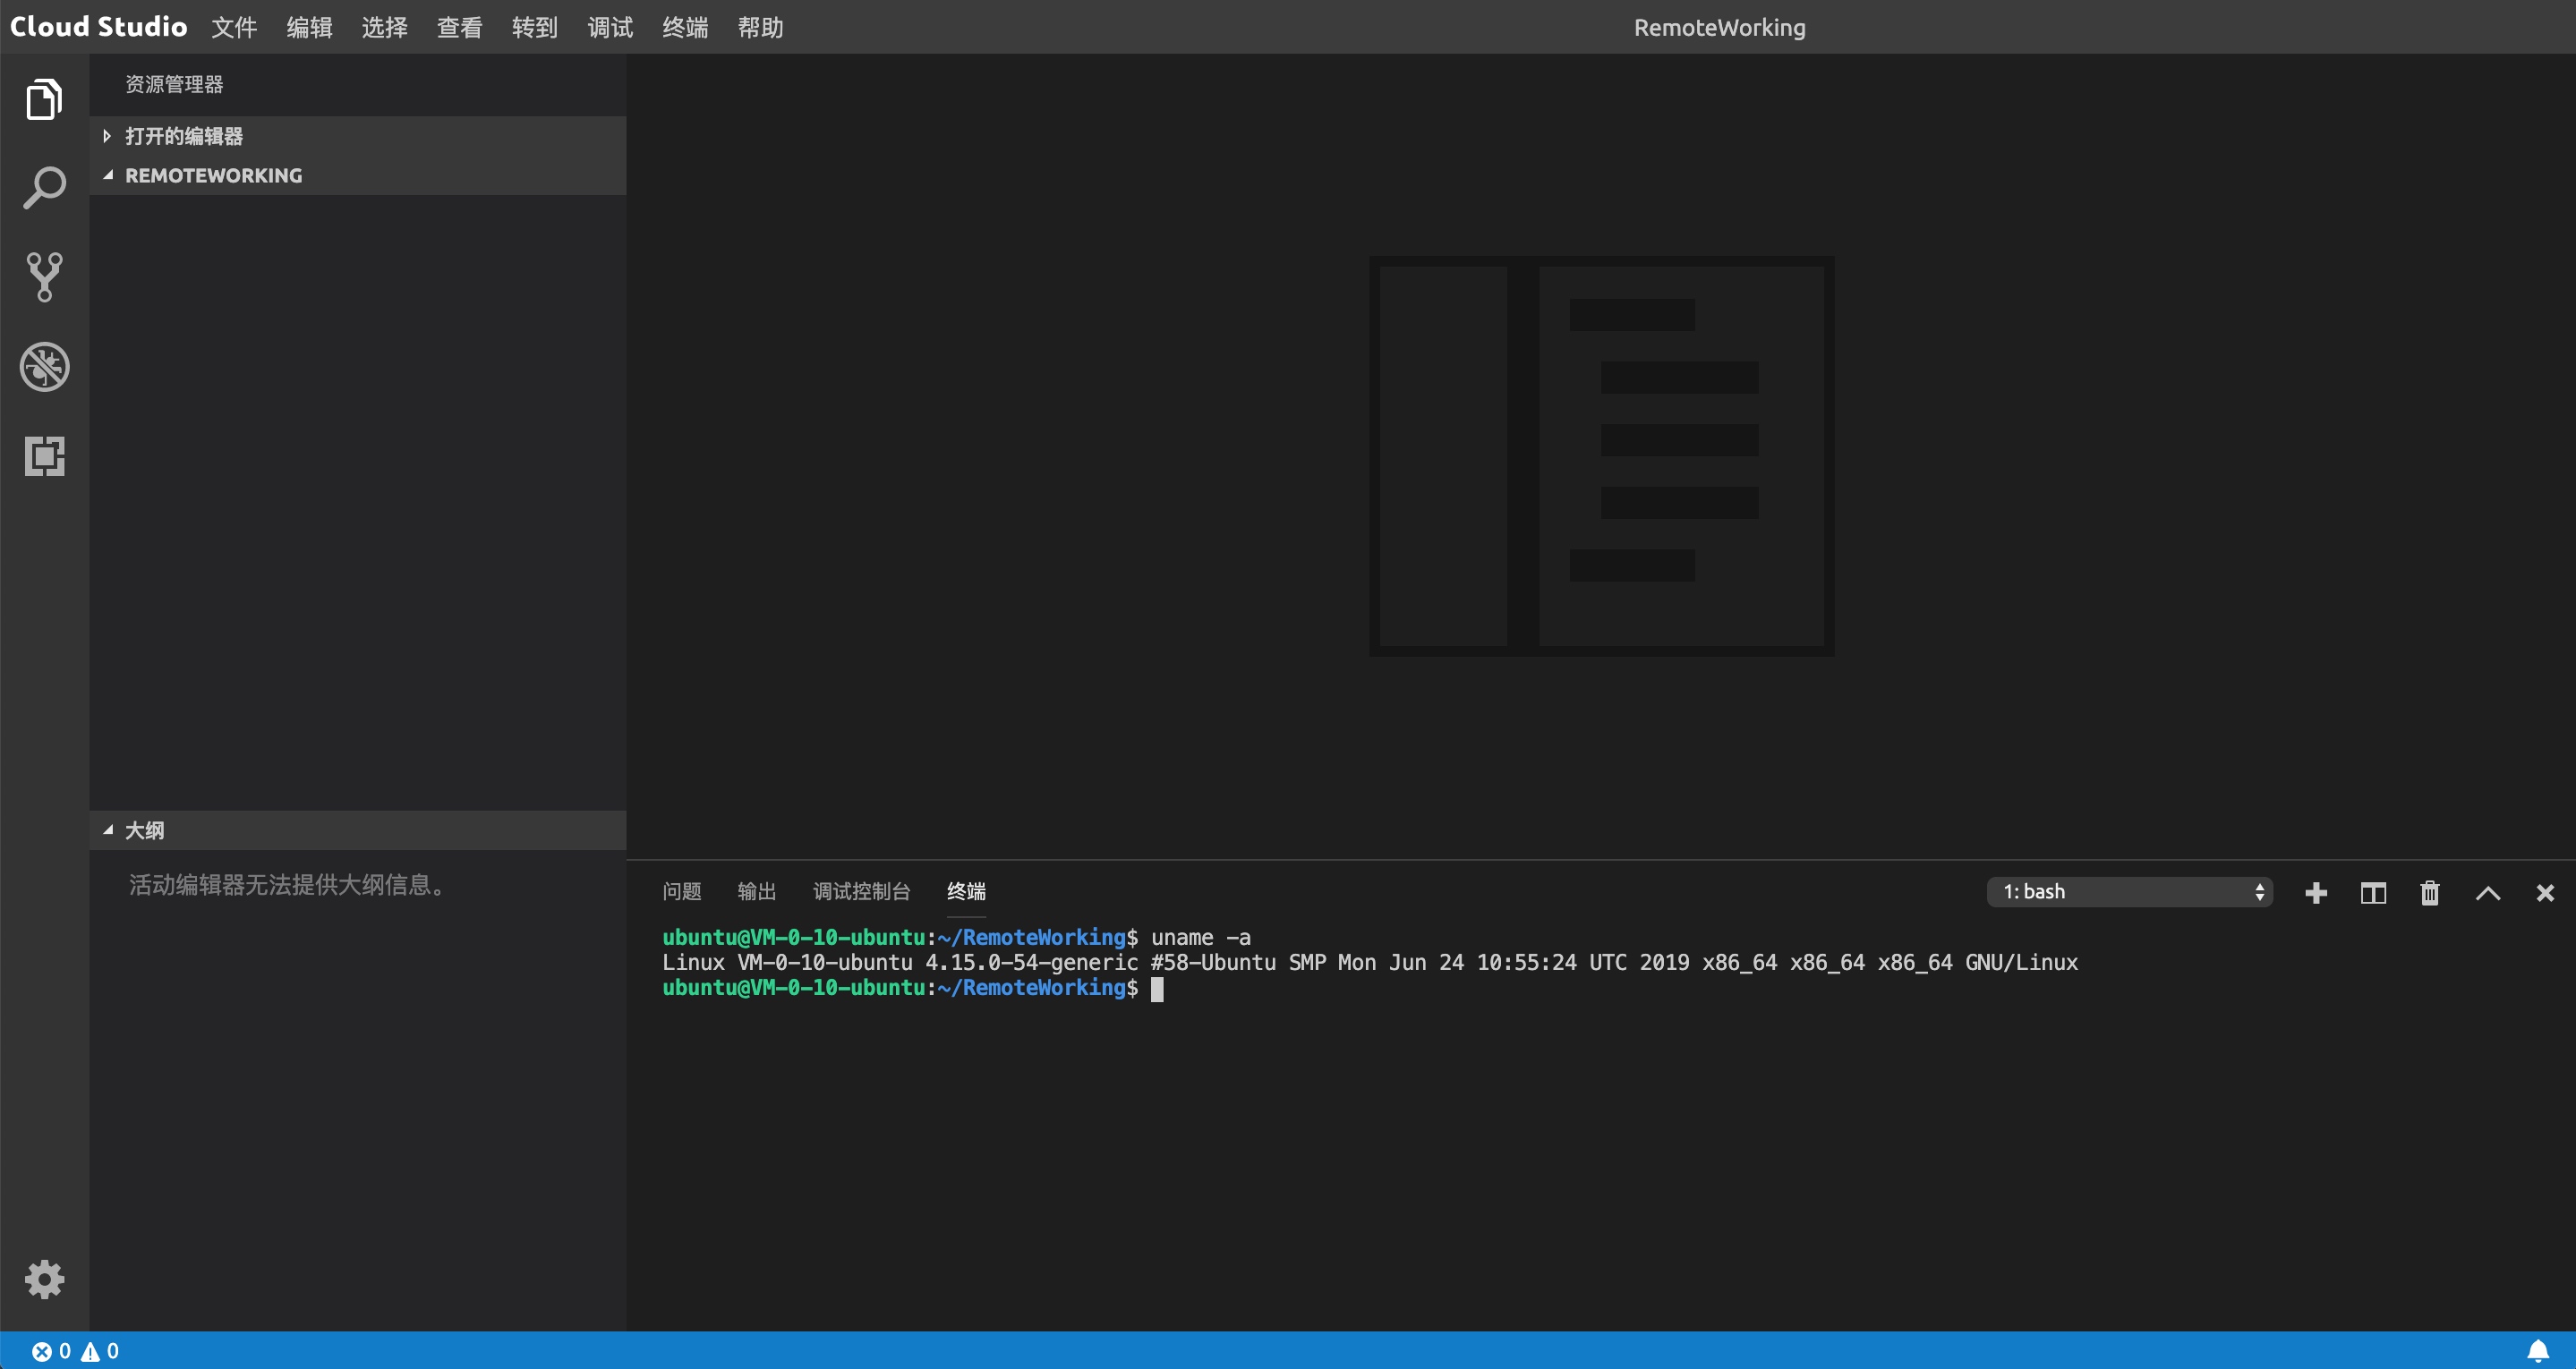Viewport: 2576px width, 1369px height.
Task: Open notifications bell in status bar
Action: pyautogui.click(x=2538, y=1351)
